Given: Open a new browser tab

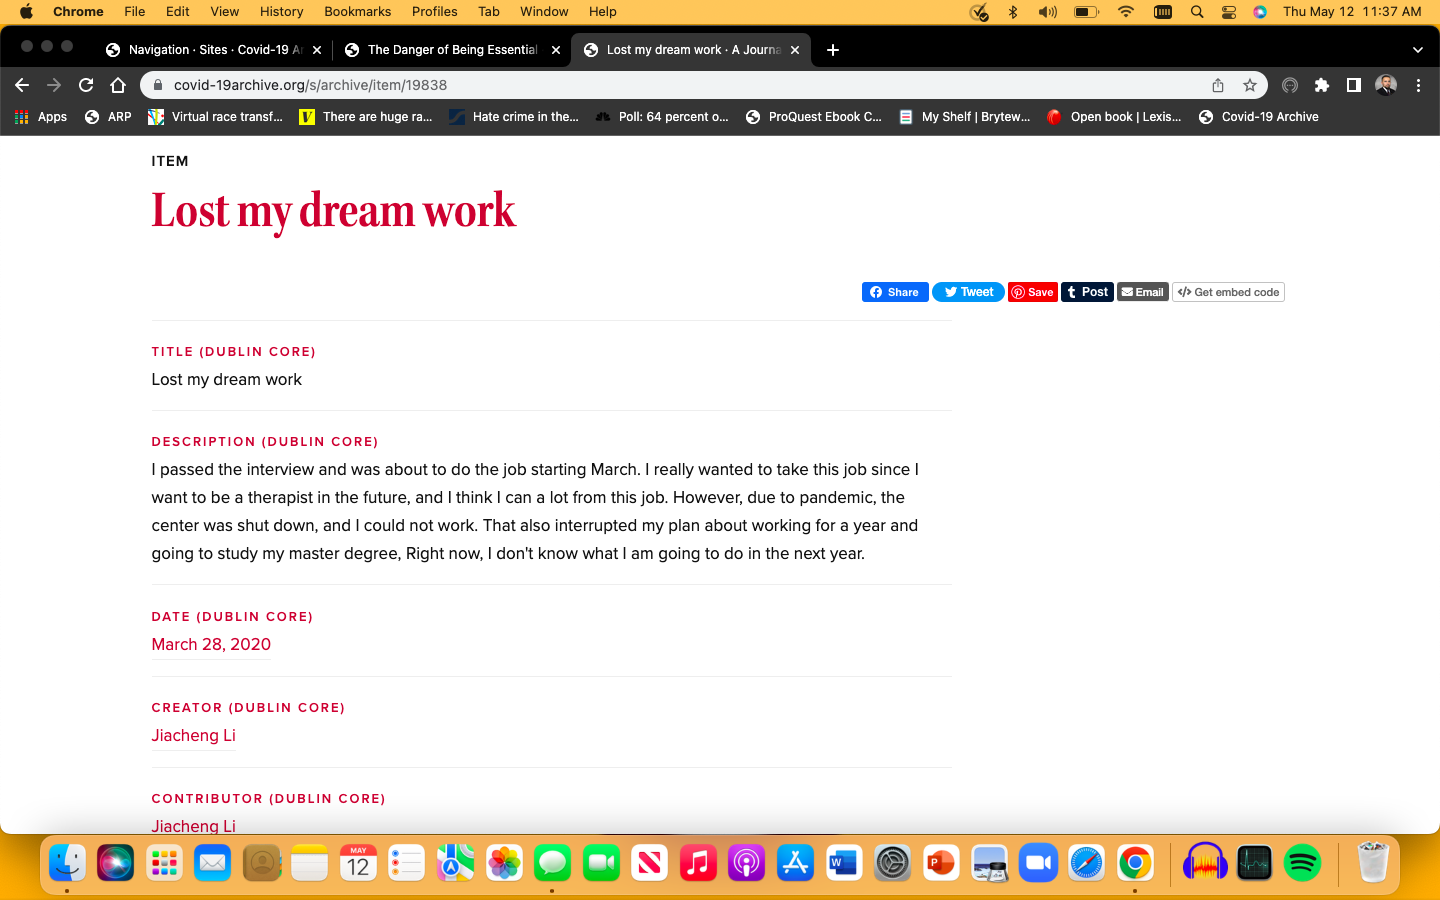Looking at the screenshot, I should pos(833,50).
